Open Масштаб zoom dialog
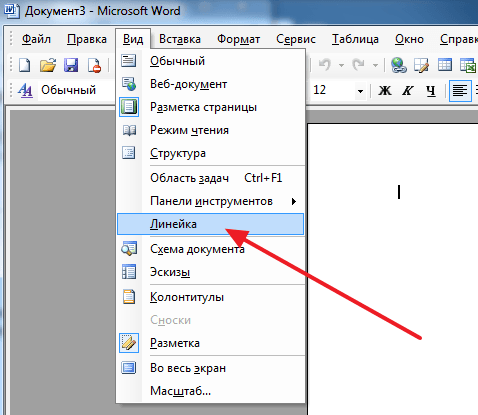This screenshot has width=478, height=415. (x=211, y=391)
